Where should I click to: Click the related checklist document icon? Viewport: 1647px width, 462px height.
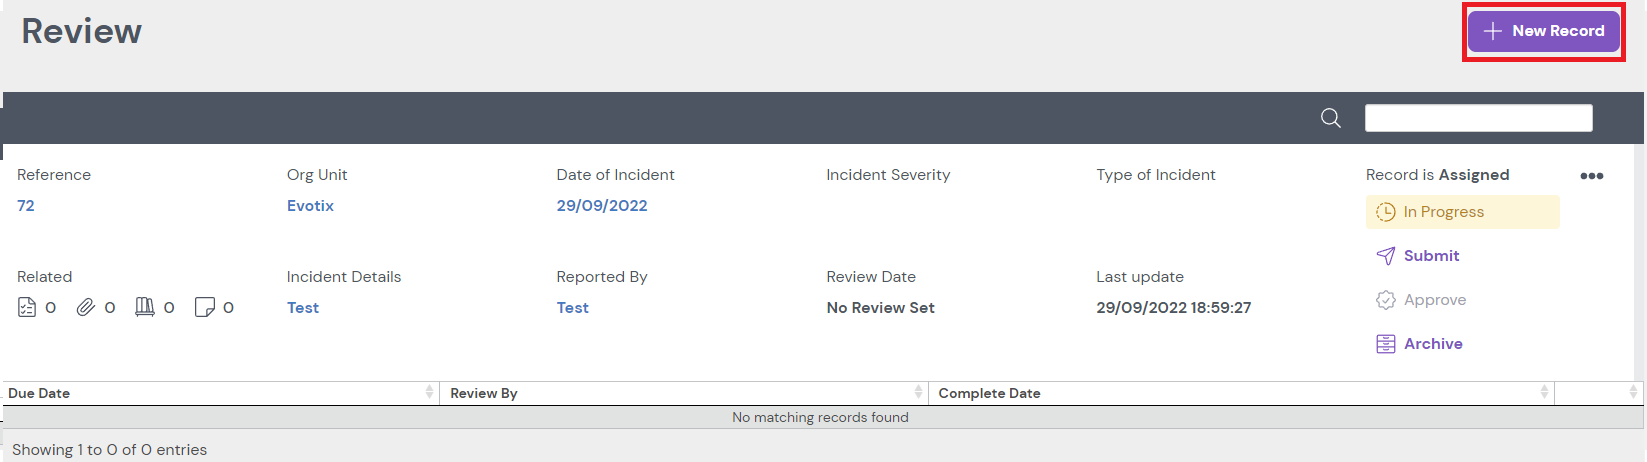(x=27, y=307)
